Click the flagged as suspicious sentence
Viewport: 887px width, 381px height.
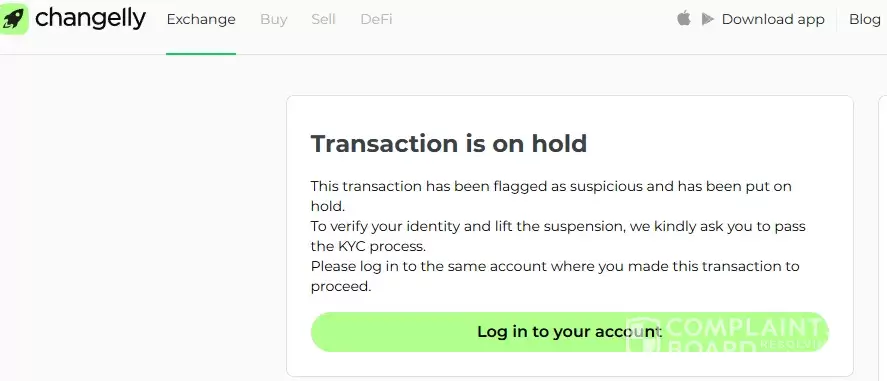coord(551,196)
